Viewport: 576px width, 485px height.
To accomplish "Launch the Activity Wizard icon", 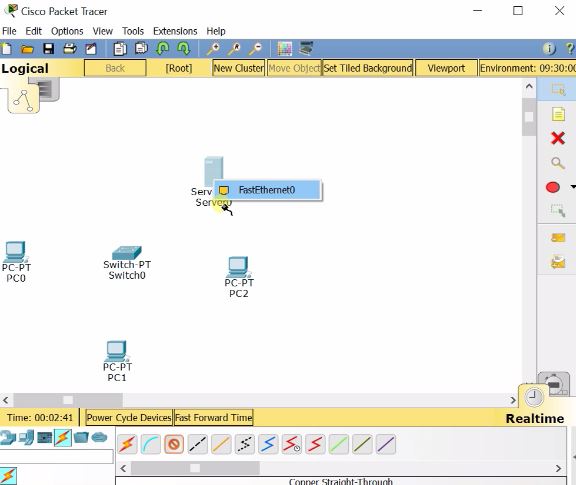I will click(x=91, y=49).
